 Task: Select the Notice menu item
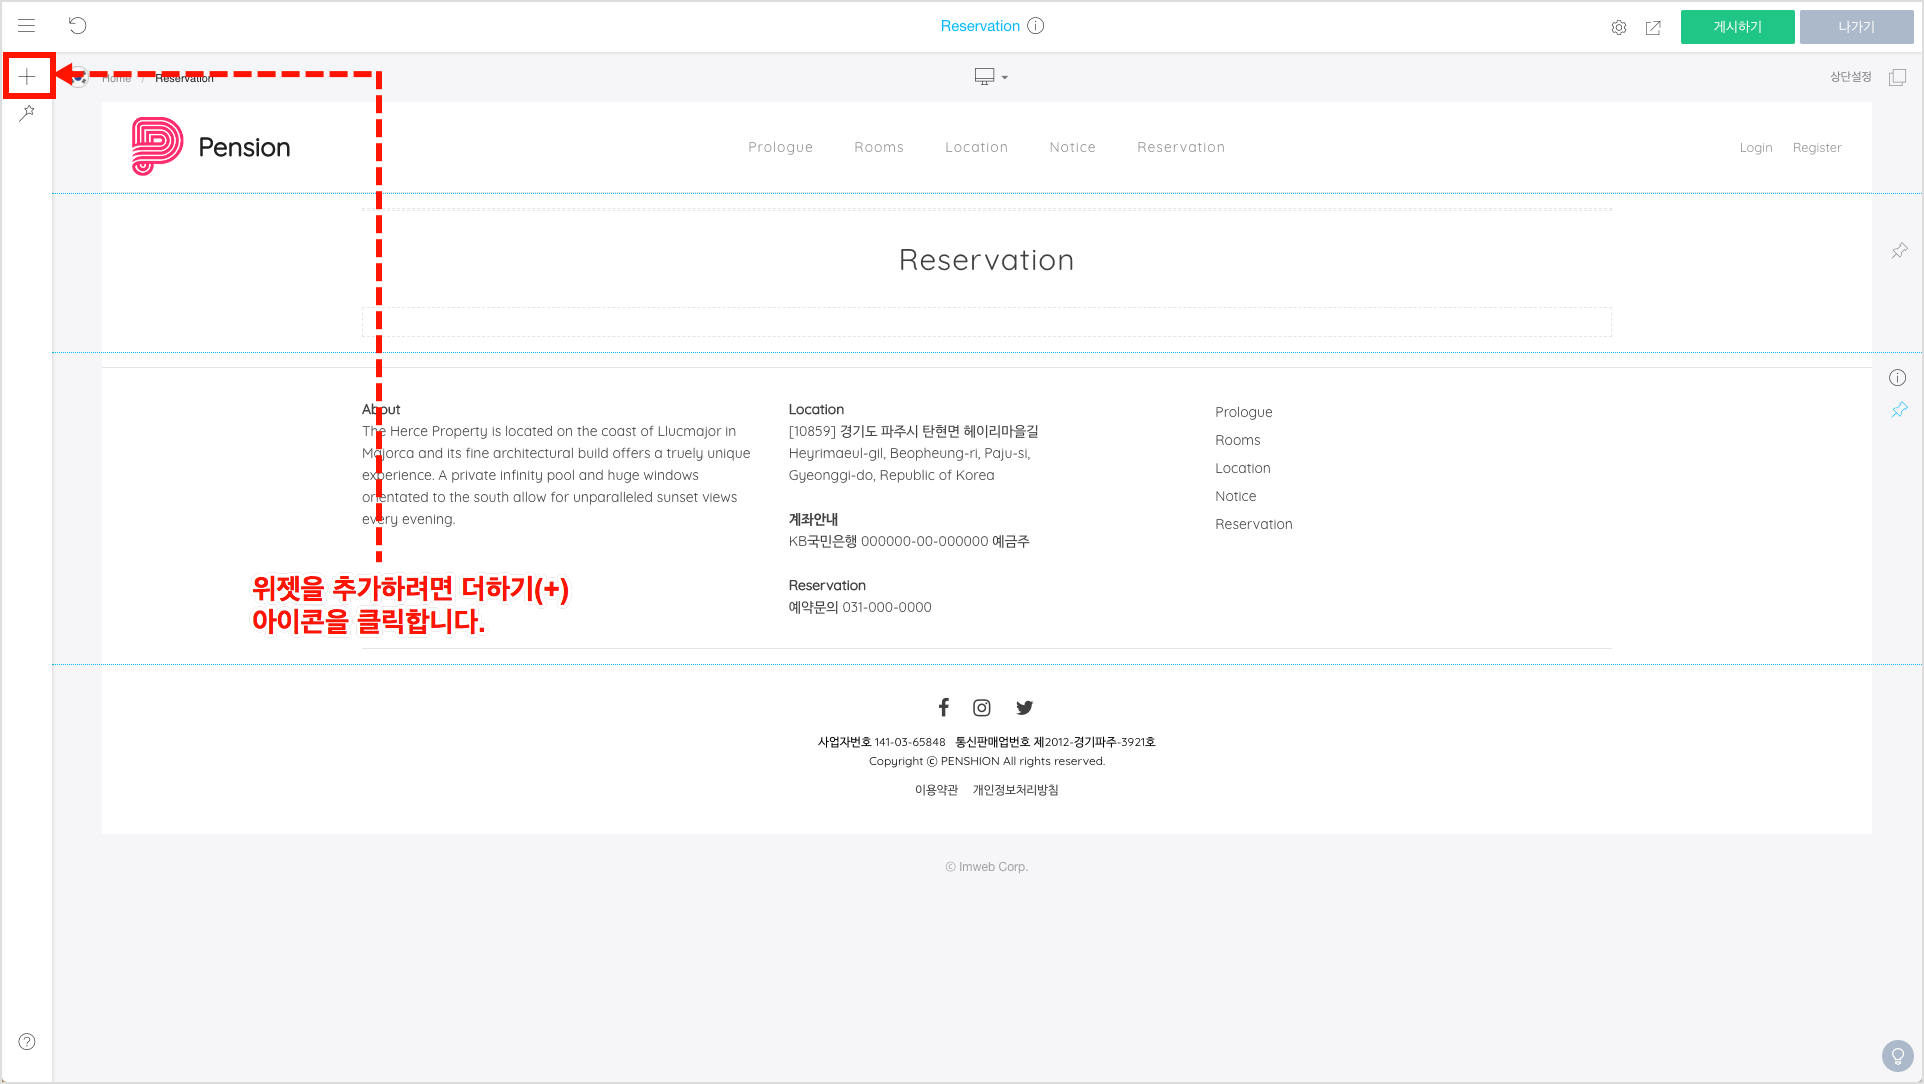pyautogui.click(x=1072, y=147)
